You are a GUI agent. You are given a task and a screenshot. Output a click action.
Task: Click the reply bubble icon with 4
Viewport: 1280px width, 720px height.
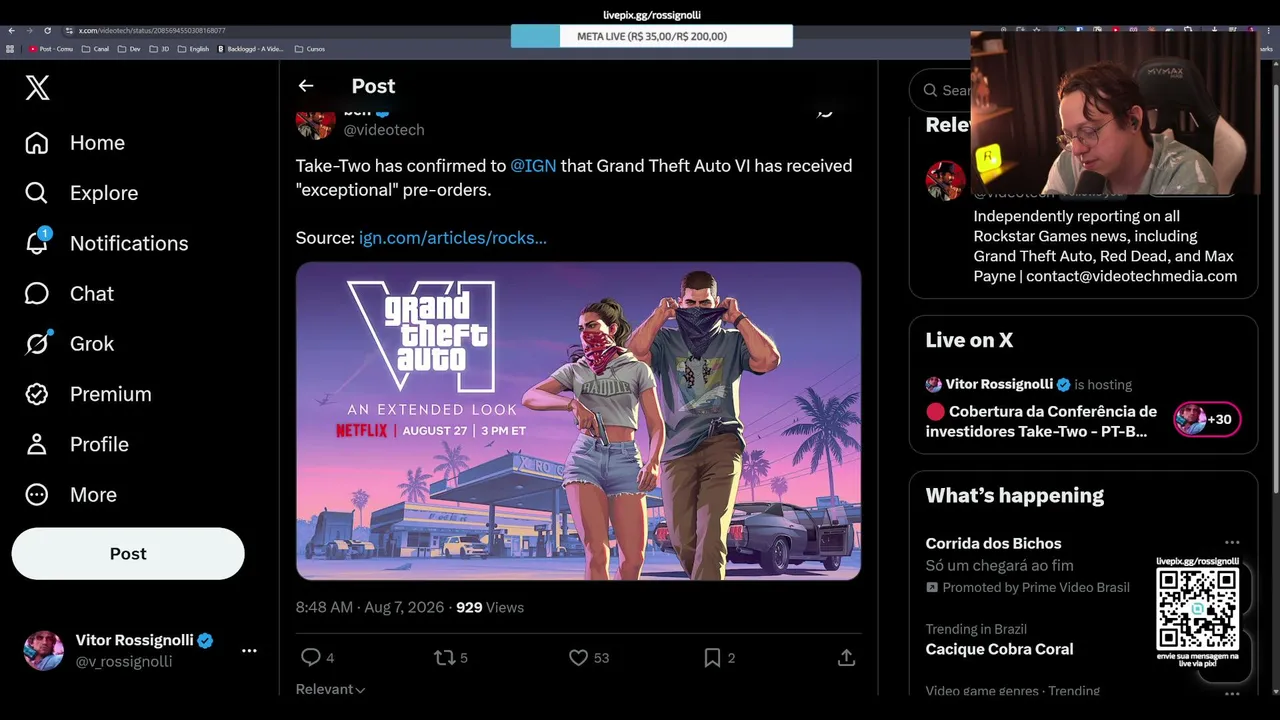tap(311, 657)
